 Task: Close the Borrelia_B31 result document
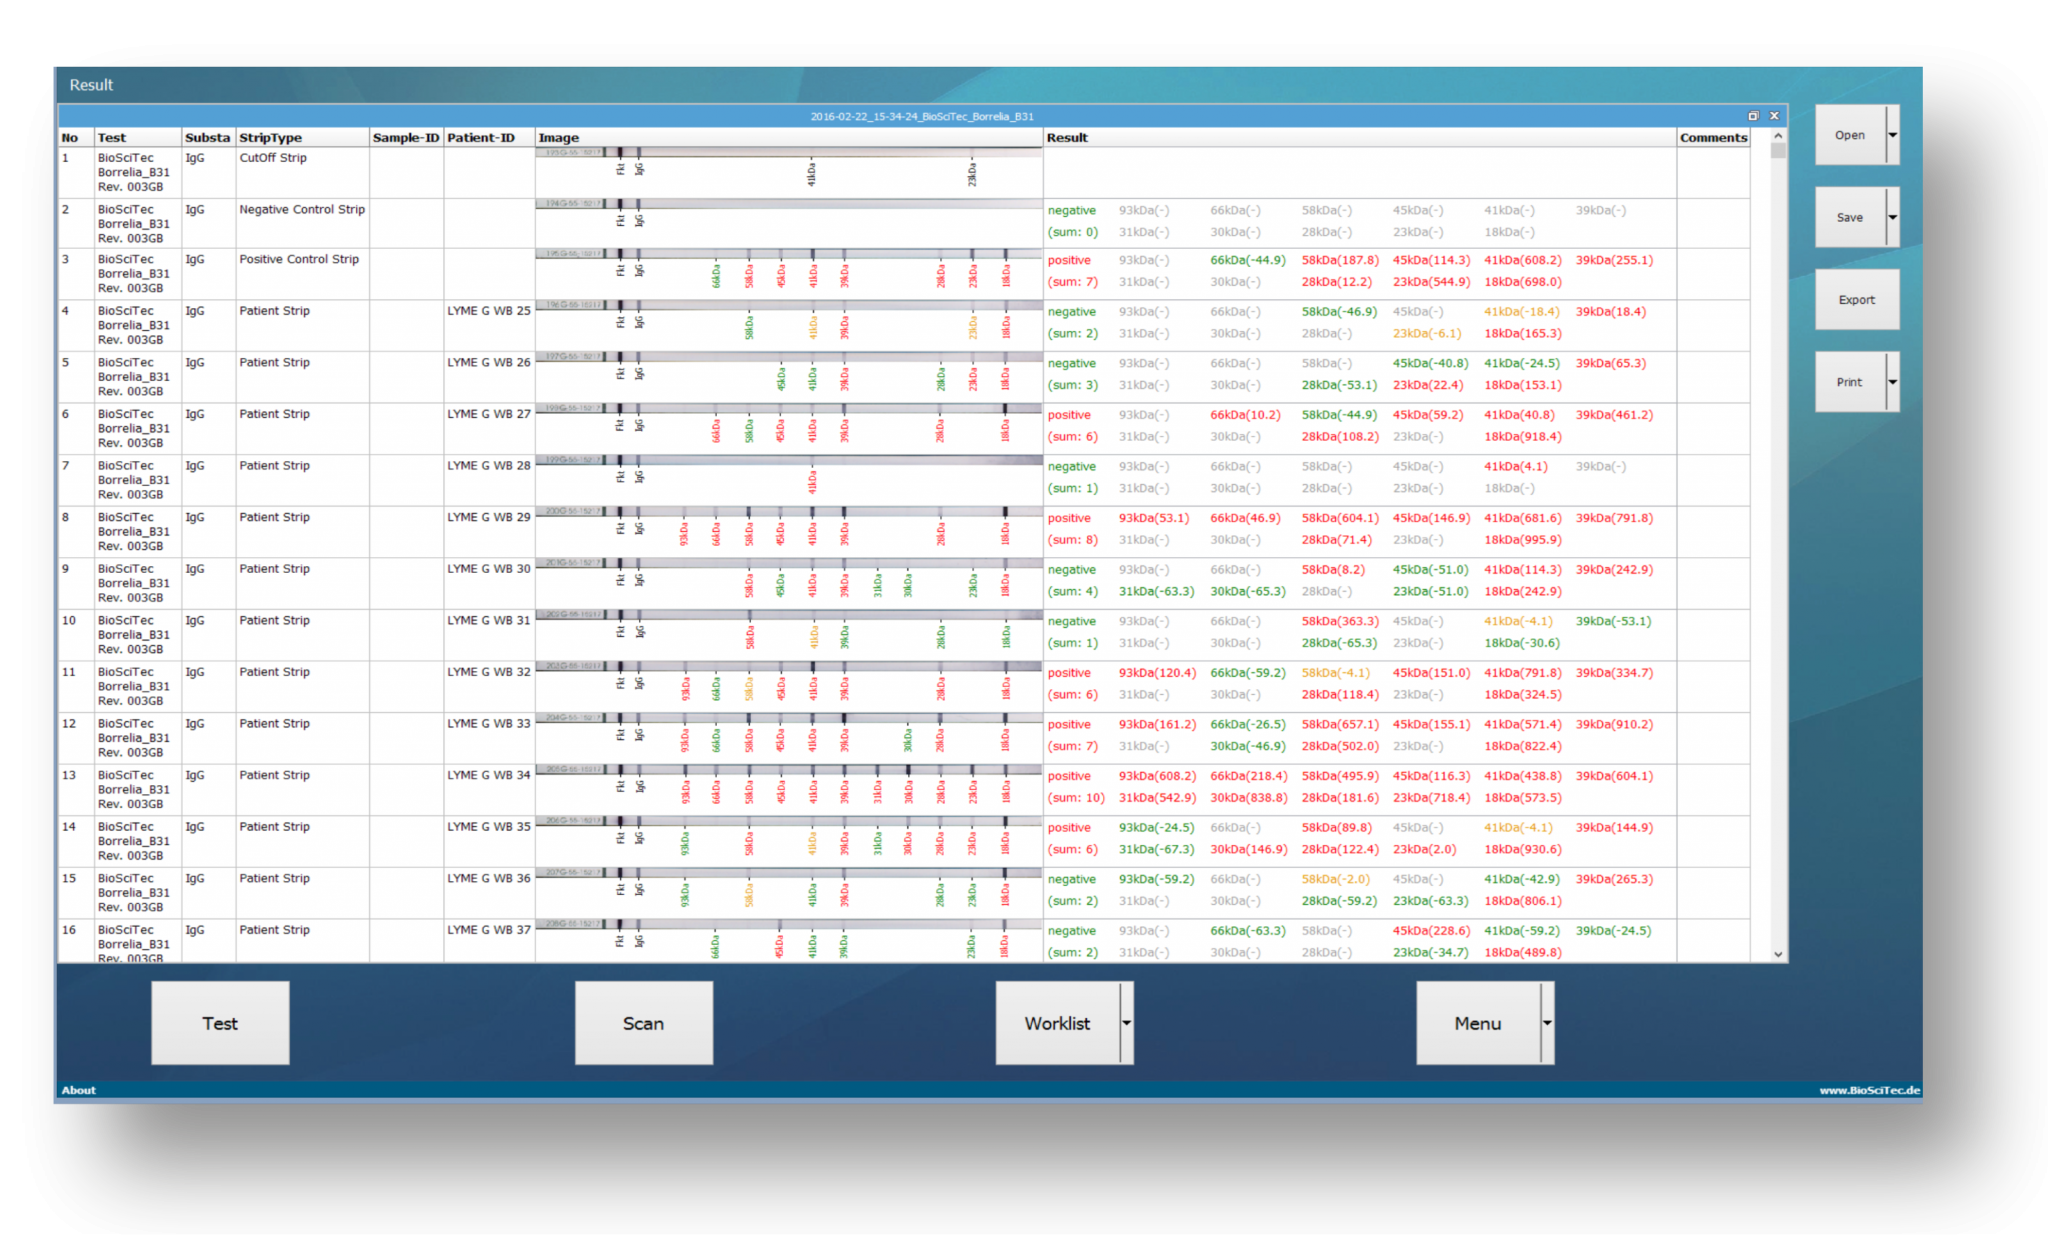(1775, 116)
